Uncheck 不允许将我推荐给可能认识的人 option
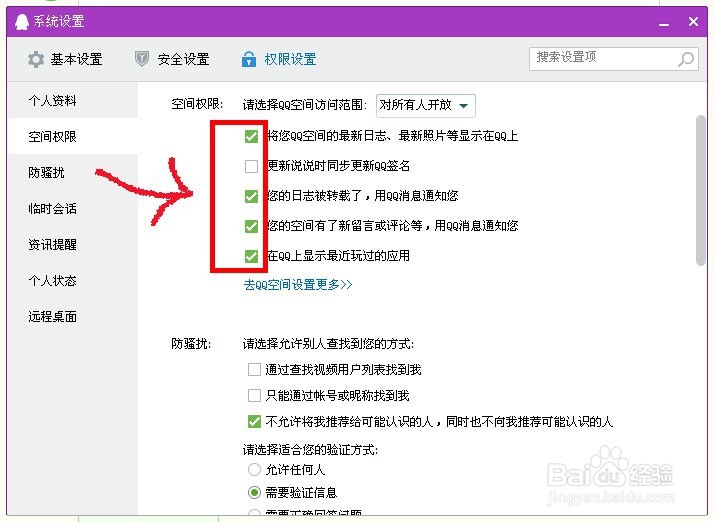The width and height of the screenshot is (714, 522). 254,421
